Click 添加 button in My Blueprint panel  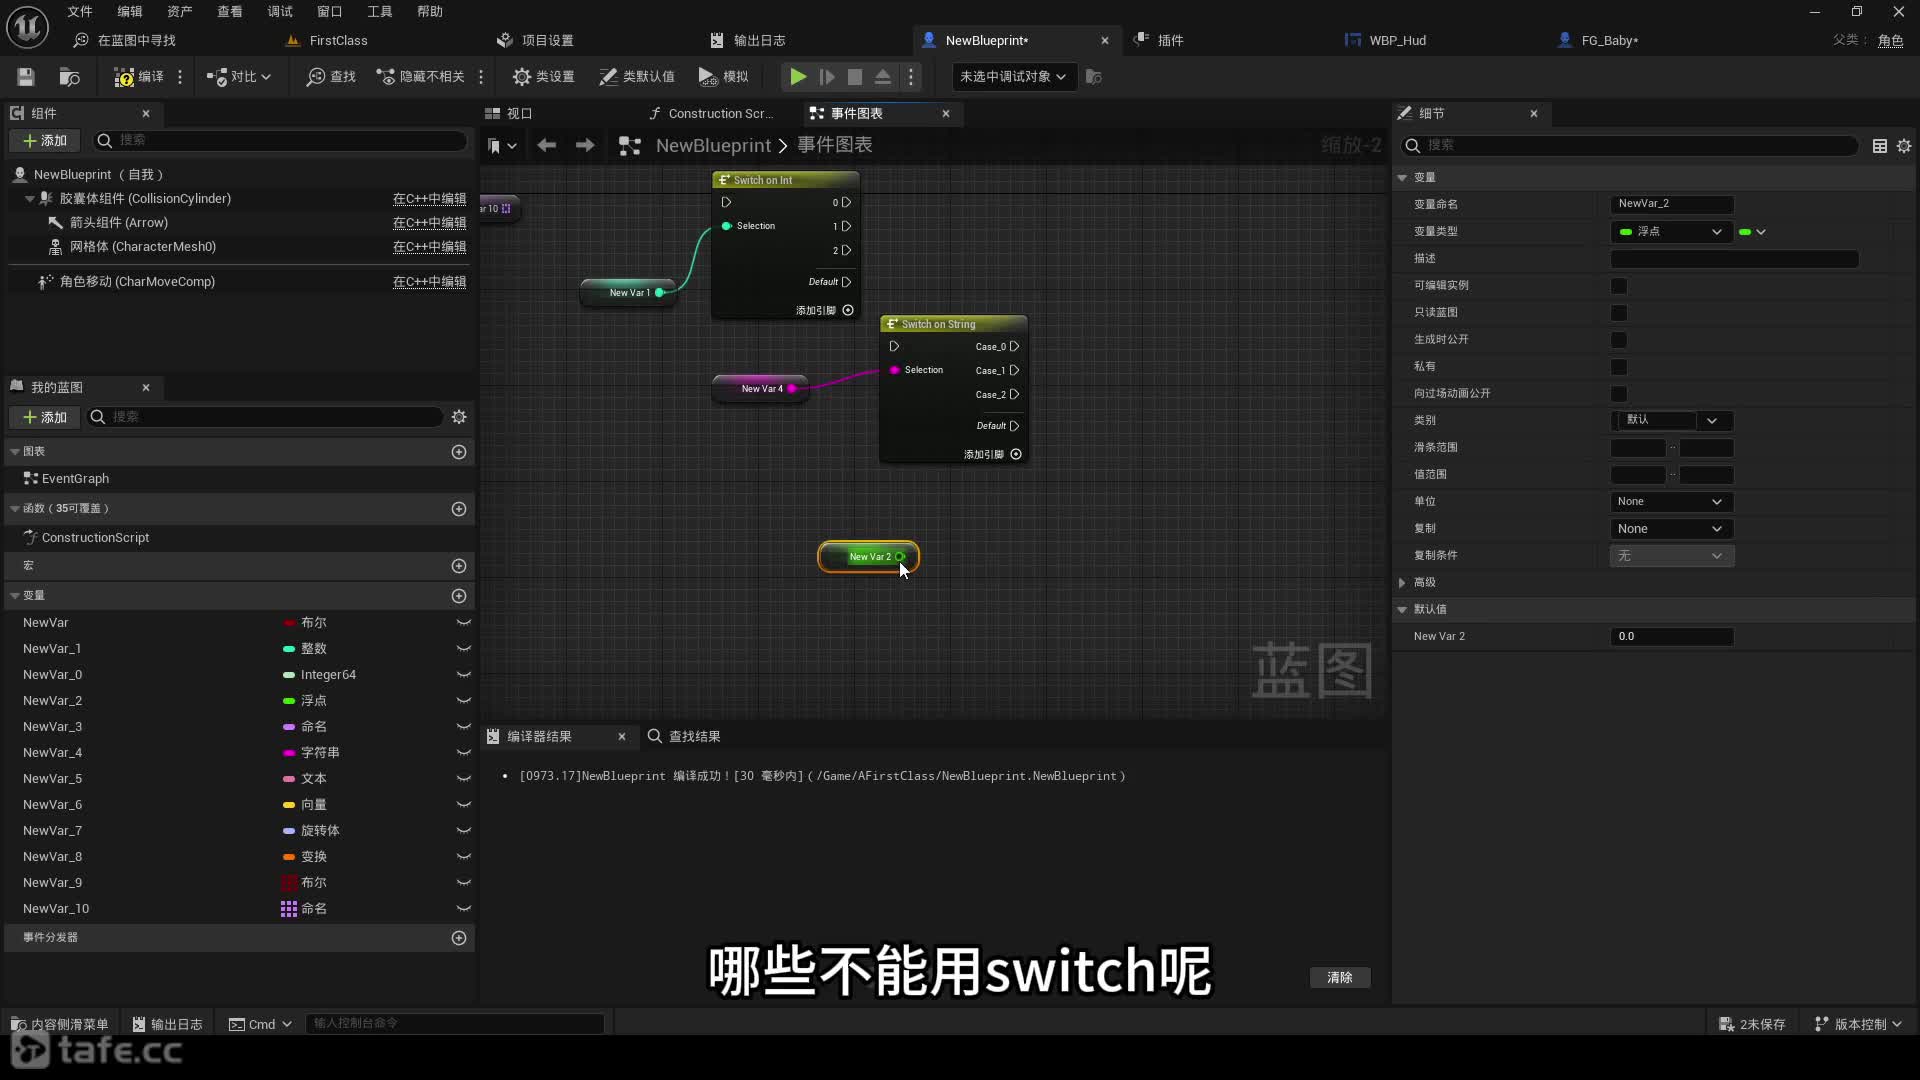(45, 418)
